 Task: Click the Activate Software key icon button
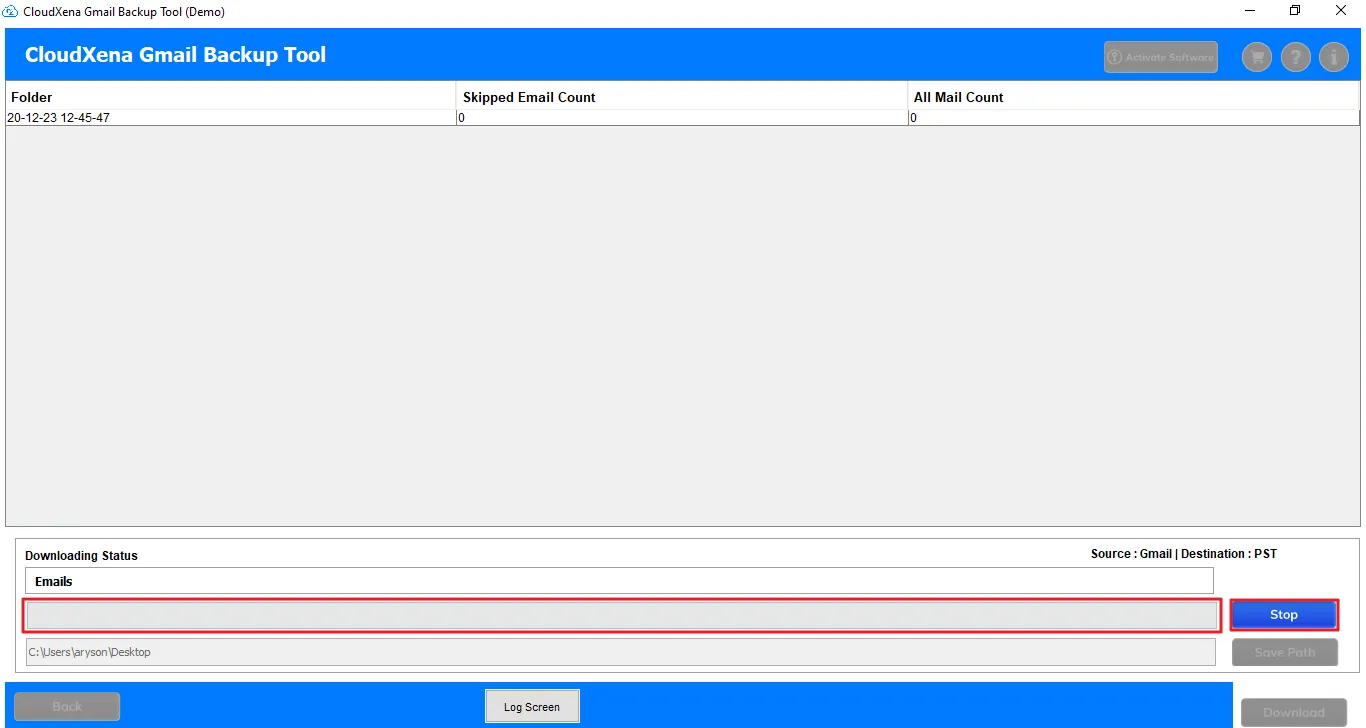tap(1160, 57)
